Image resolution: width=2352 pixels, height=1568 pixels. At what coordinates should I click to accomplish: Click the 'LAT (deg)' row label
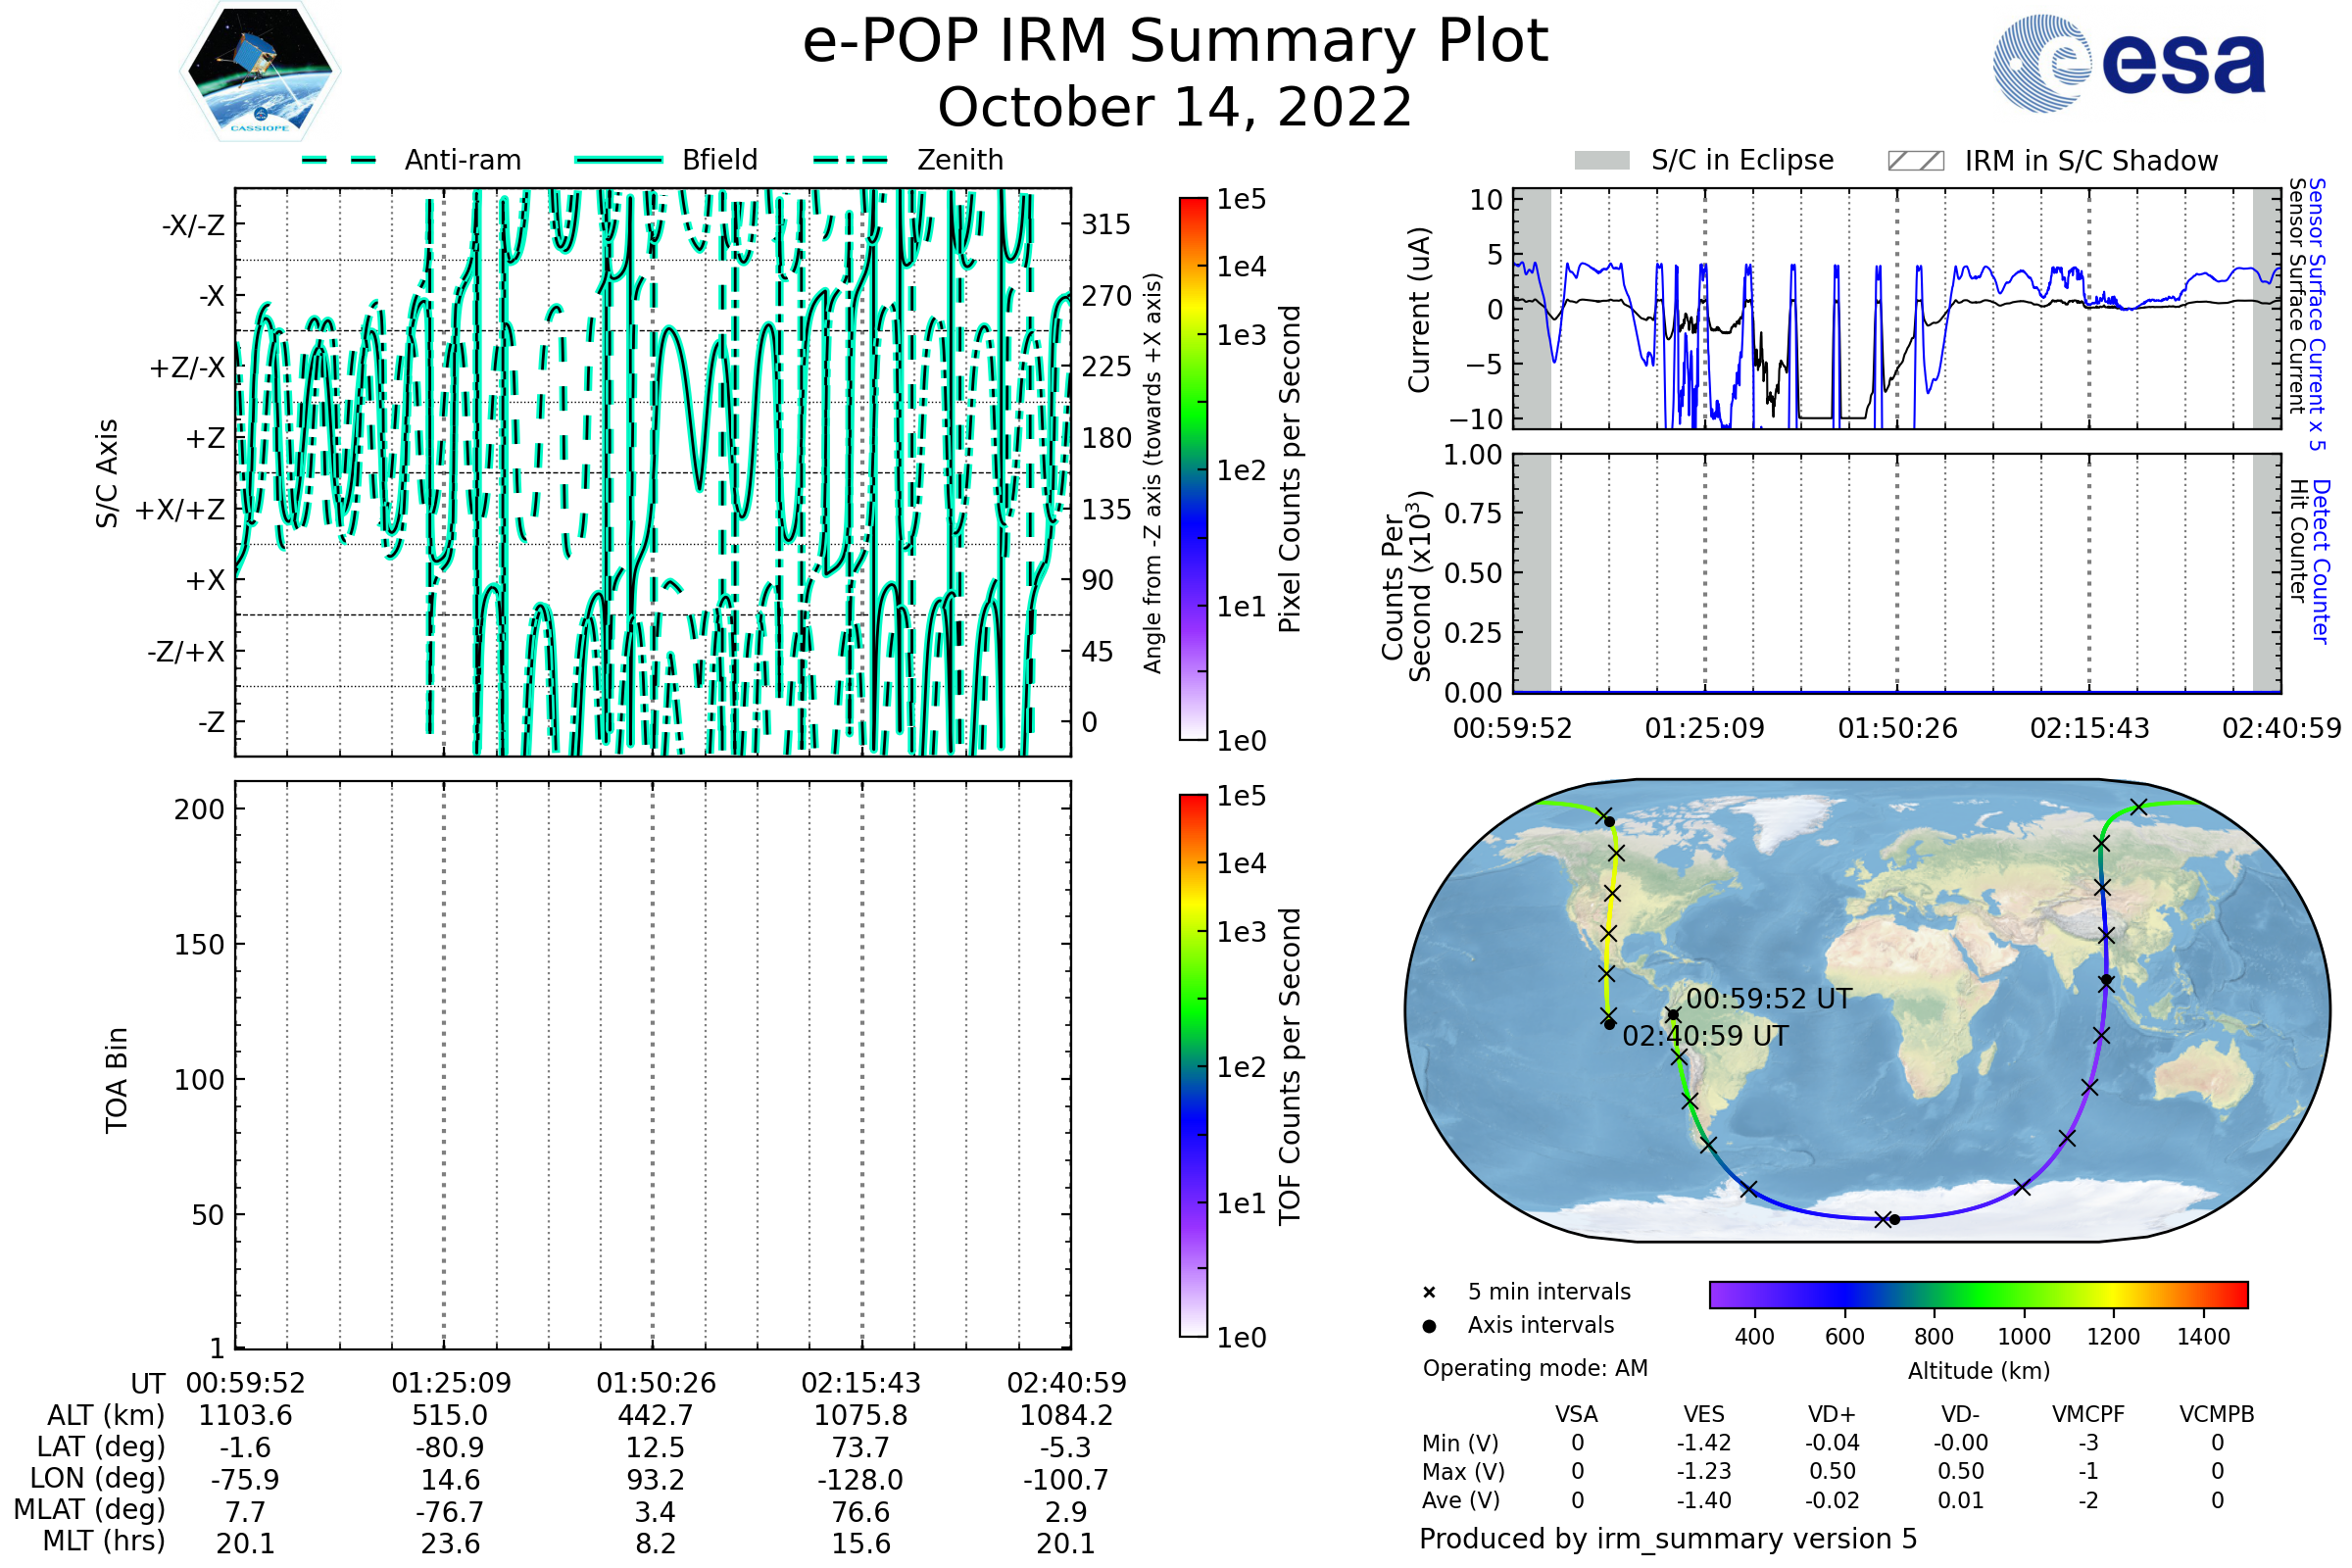(x=101, y=1447)
